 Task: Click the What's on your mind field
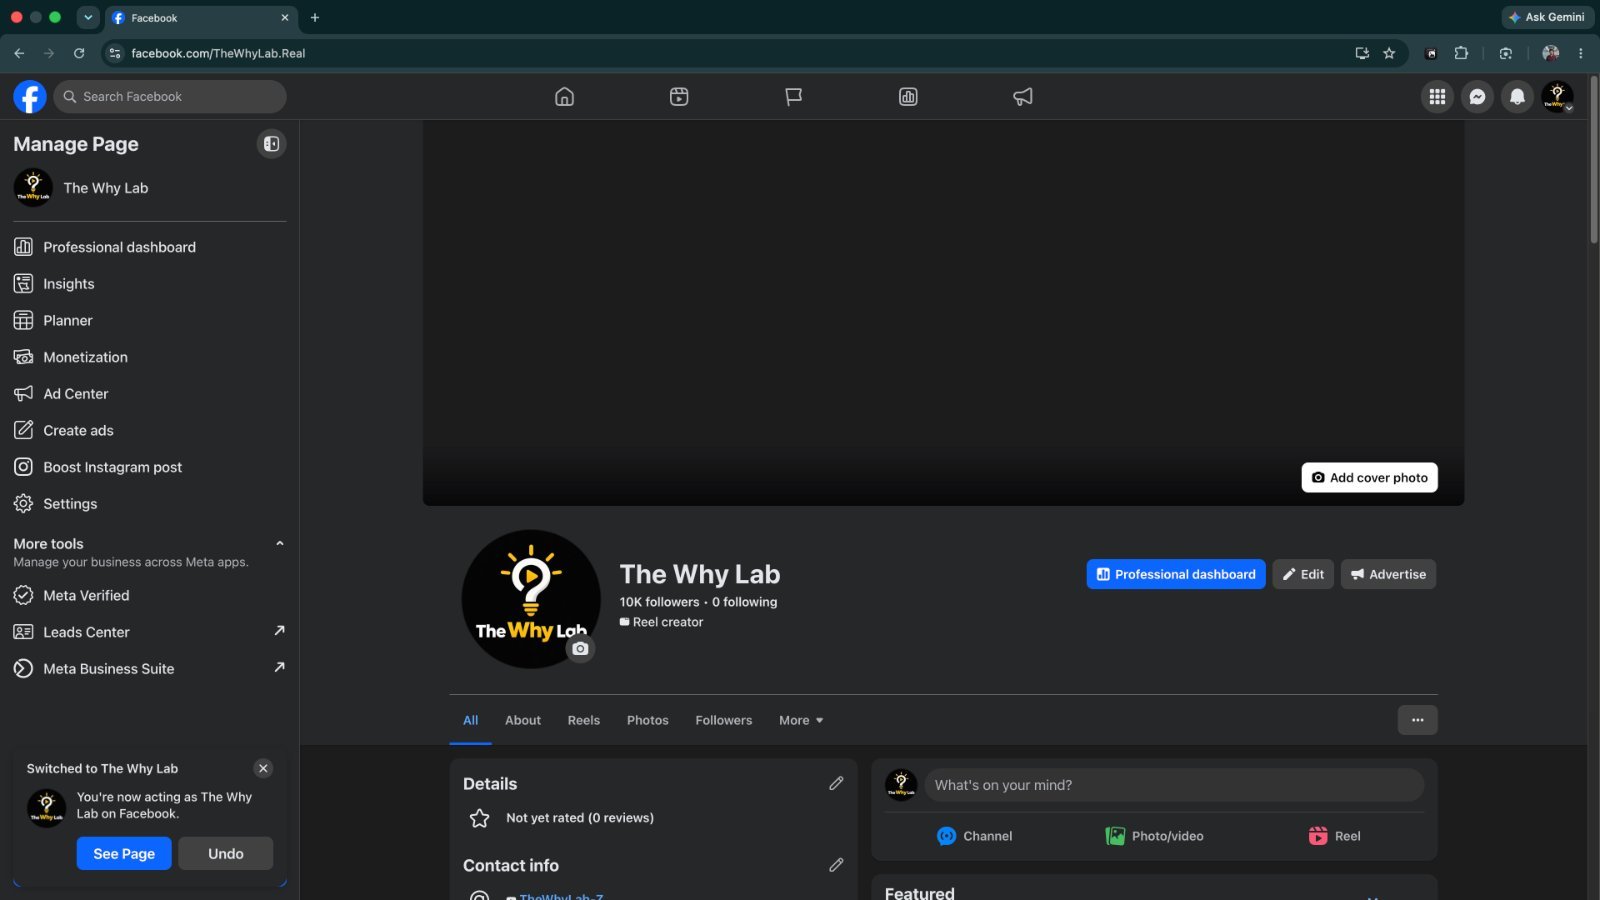(1174, 785)
